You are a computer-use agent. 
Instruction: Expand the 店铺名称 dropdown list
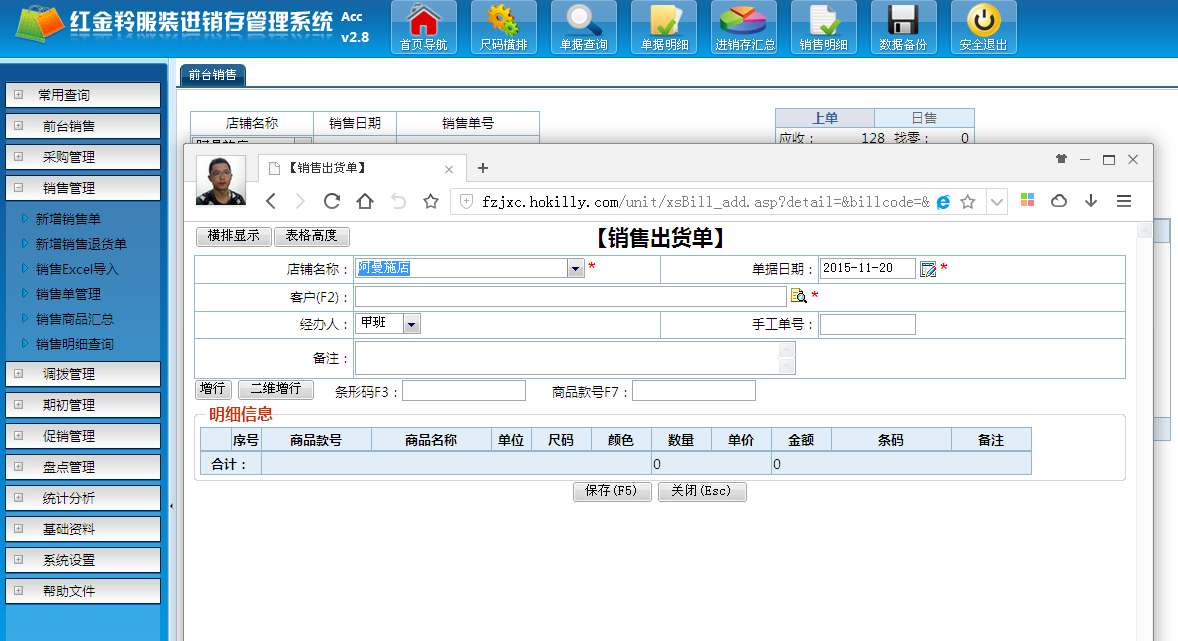tap(575, 268)
